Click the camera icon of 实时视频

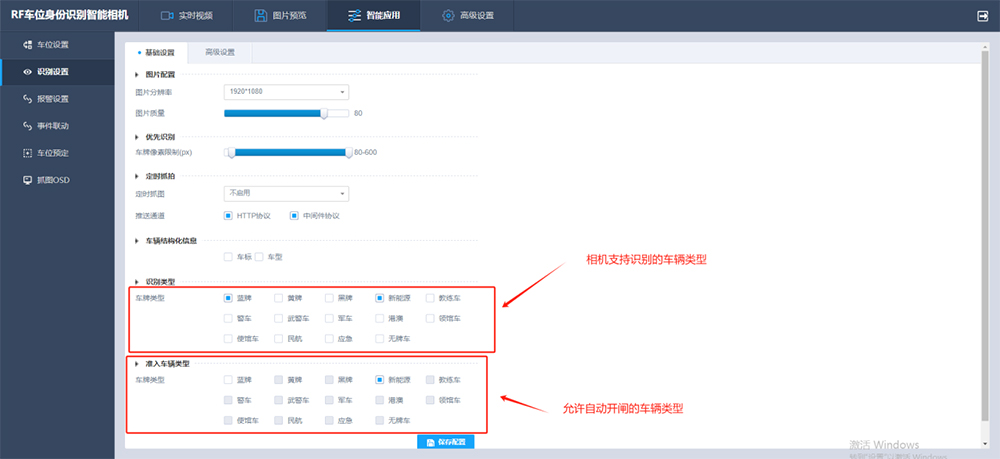coord(167,16)
